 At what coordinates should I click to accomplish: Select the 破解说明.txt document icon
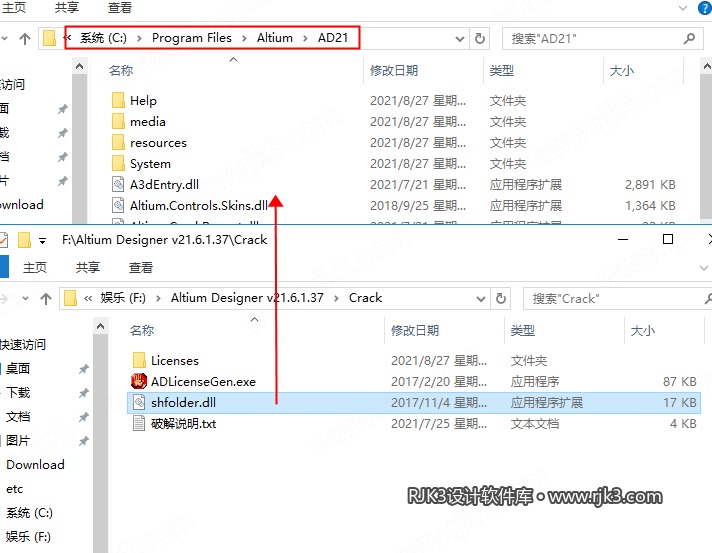click(x=139, y=424)
